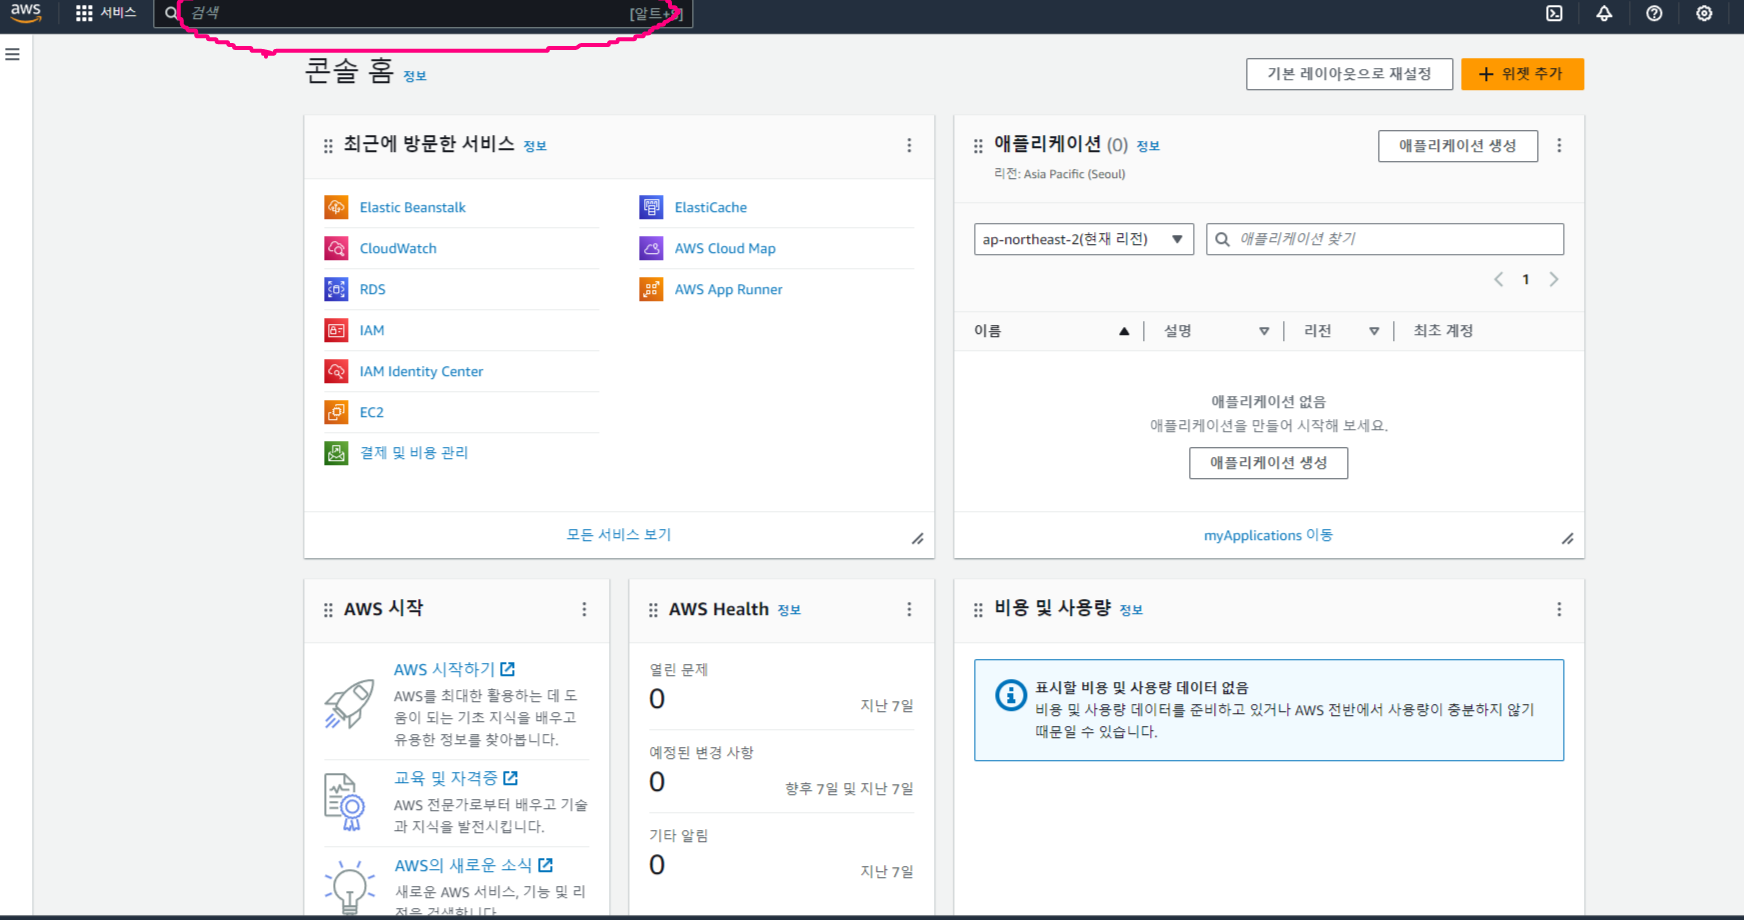Click the 열린 문제 count value
1744x920 pixels.
click(657, 699)
